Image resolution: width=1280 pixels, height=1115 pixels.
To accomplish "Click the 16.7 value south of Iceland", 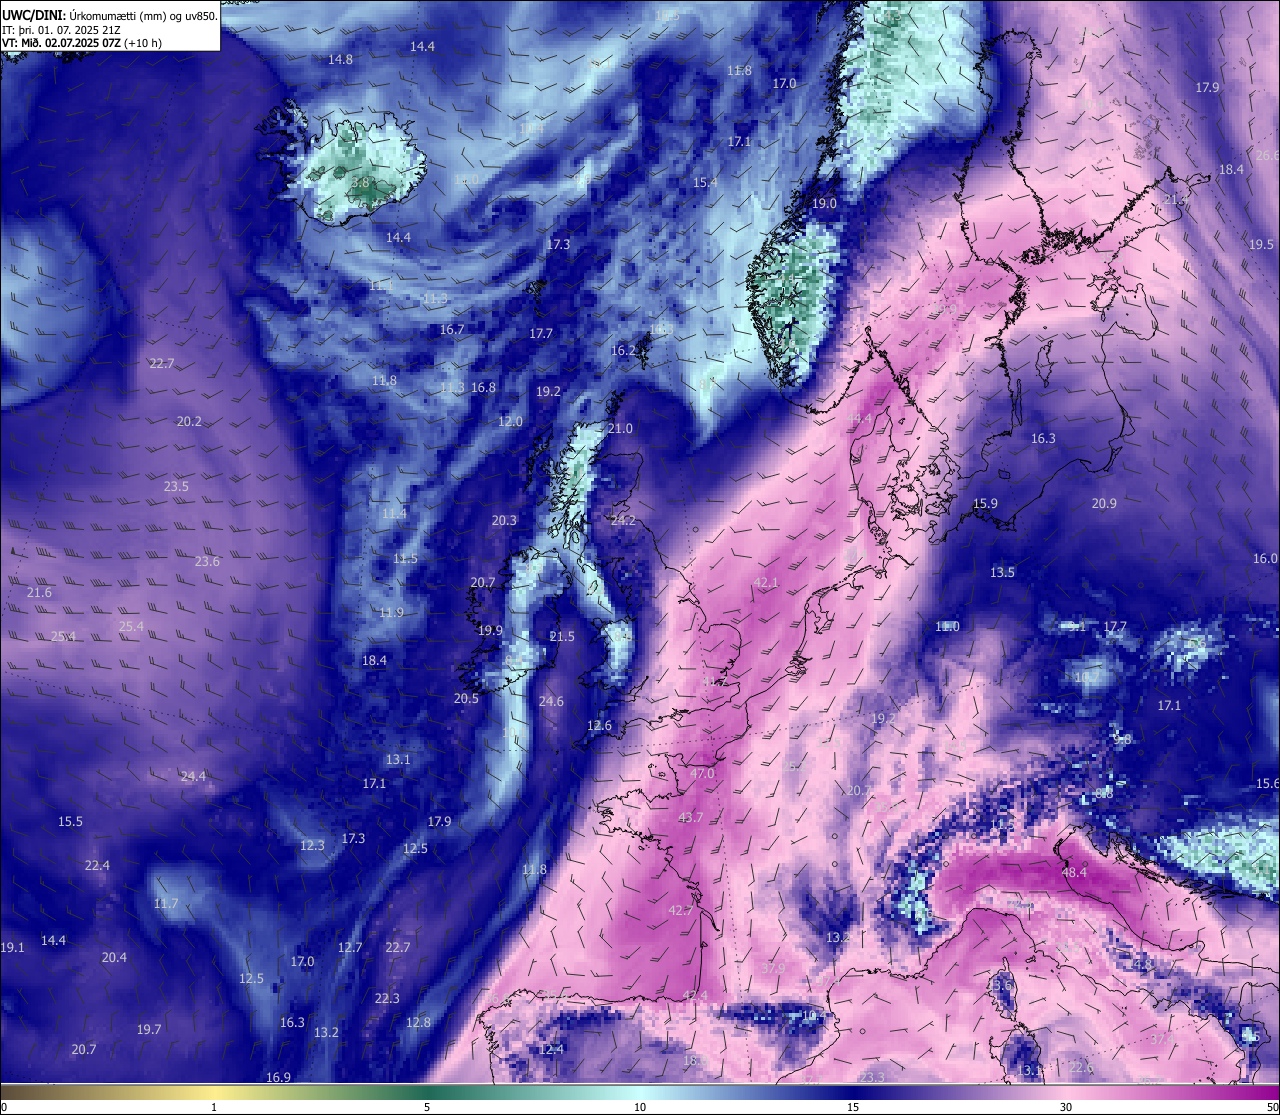I will click(x=452, y=330).
